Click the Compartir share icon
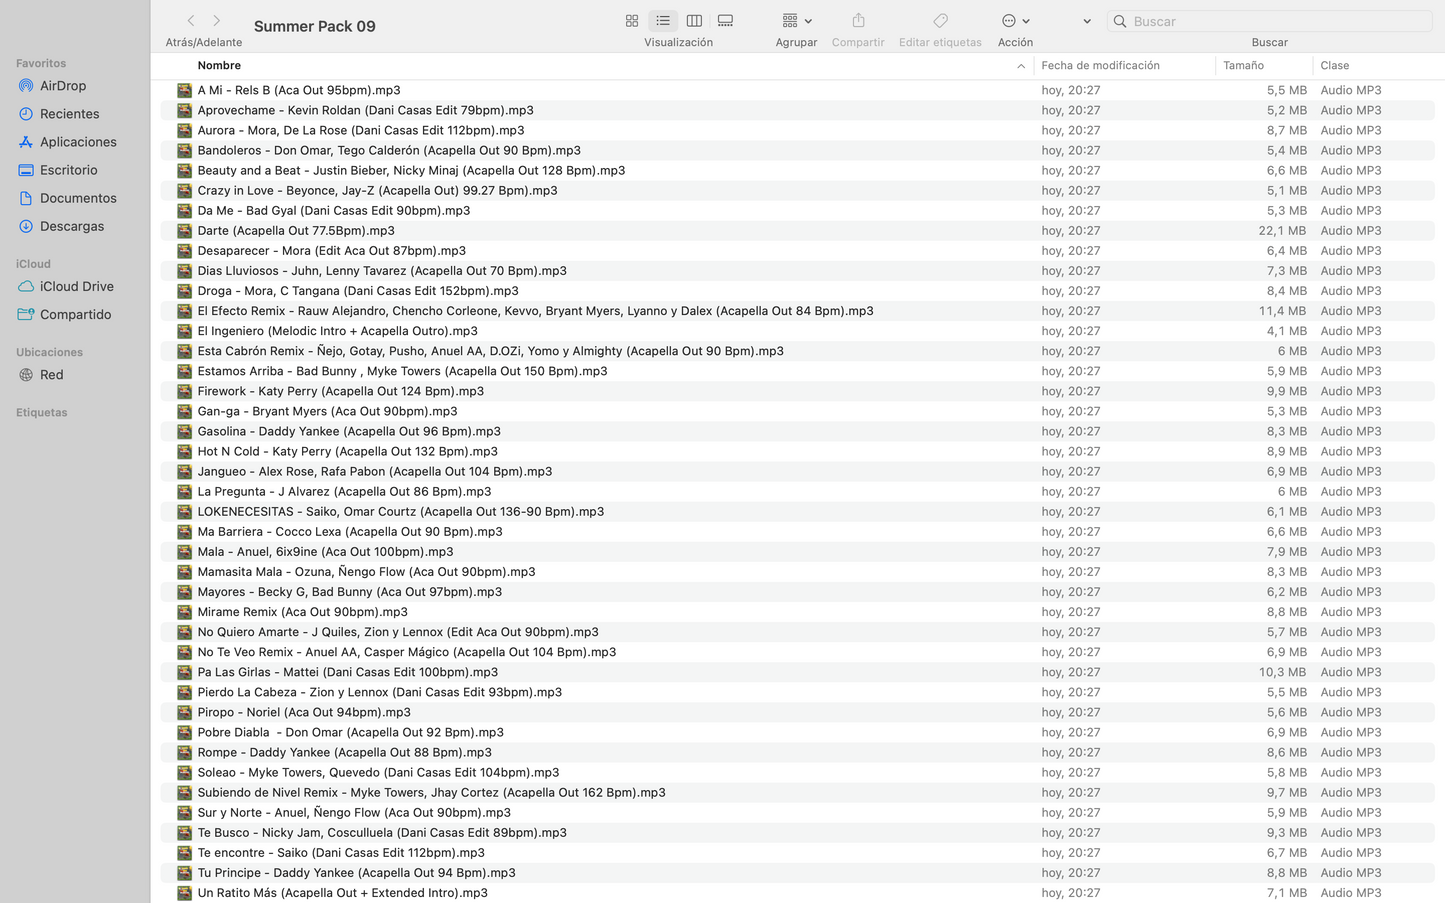Image resolution: width=1445 pixels, height=903 pixels. [x=858, y=21]
